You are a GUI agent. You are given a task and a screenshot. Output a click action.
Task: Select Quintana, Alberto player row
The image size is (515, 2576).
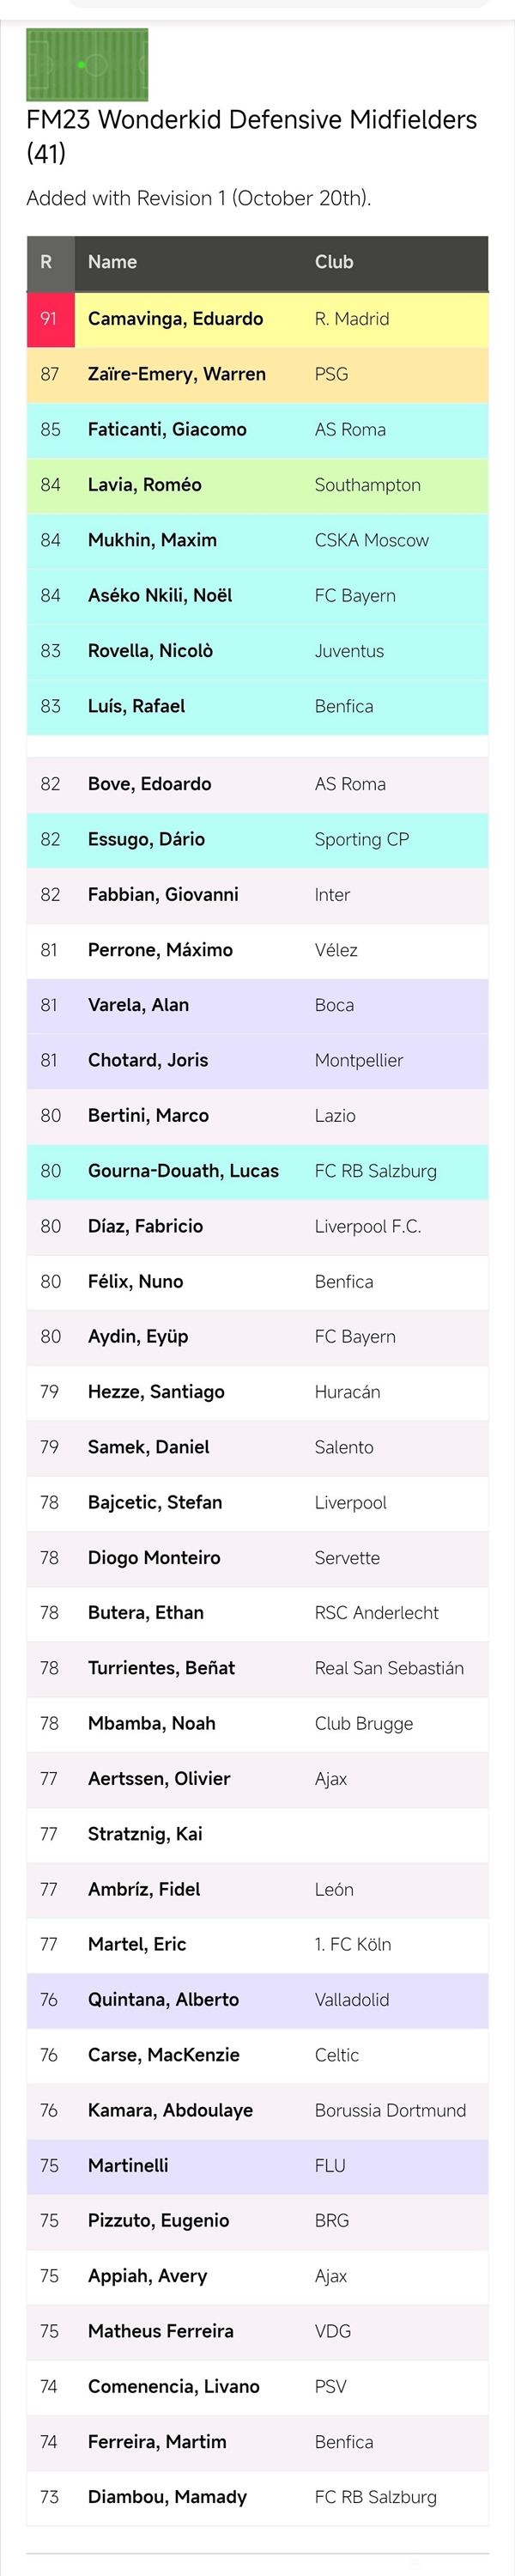tap(257, 2000)
